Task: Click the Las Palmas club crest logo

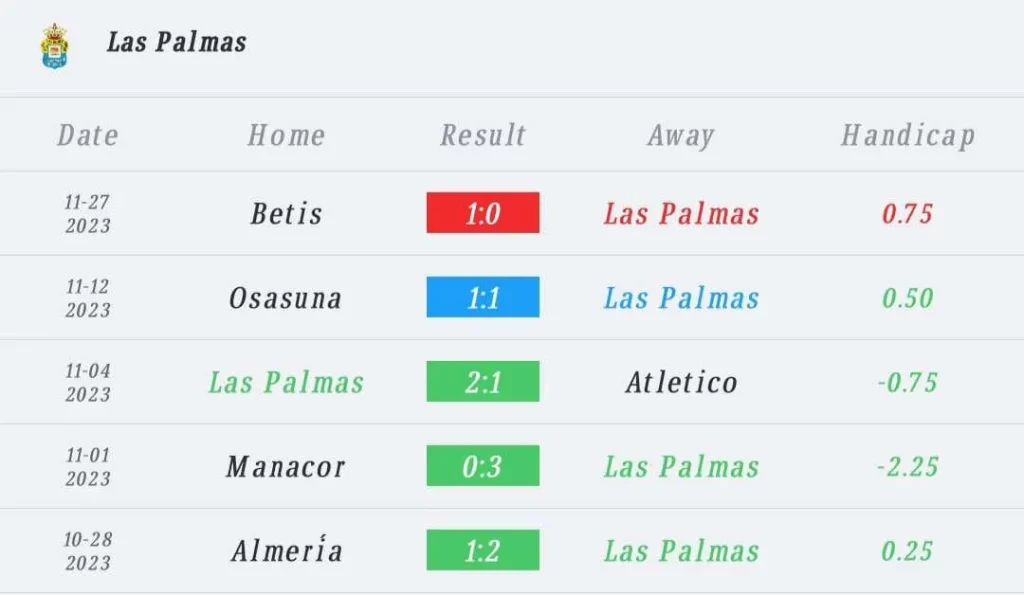Action: point(54,46)
